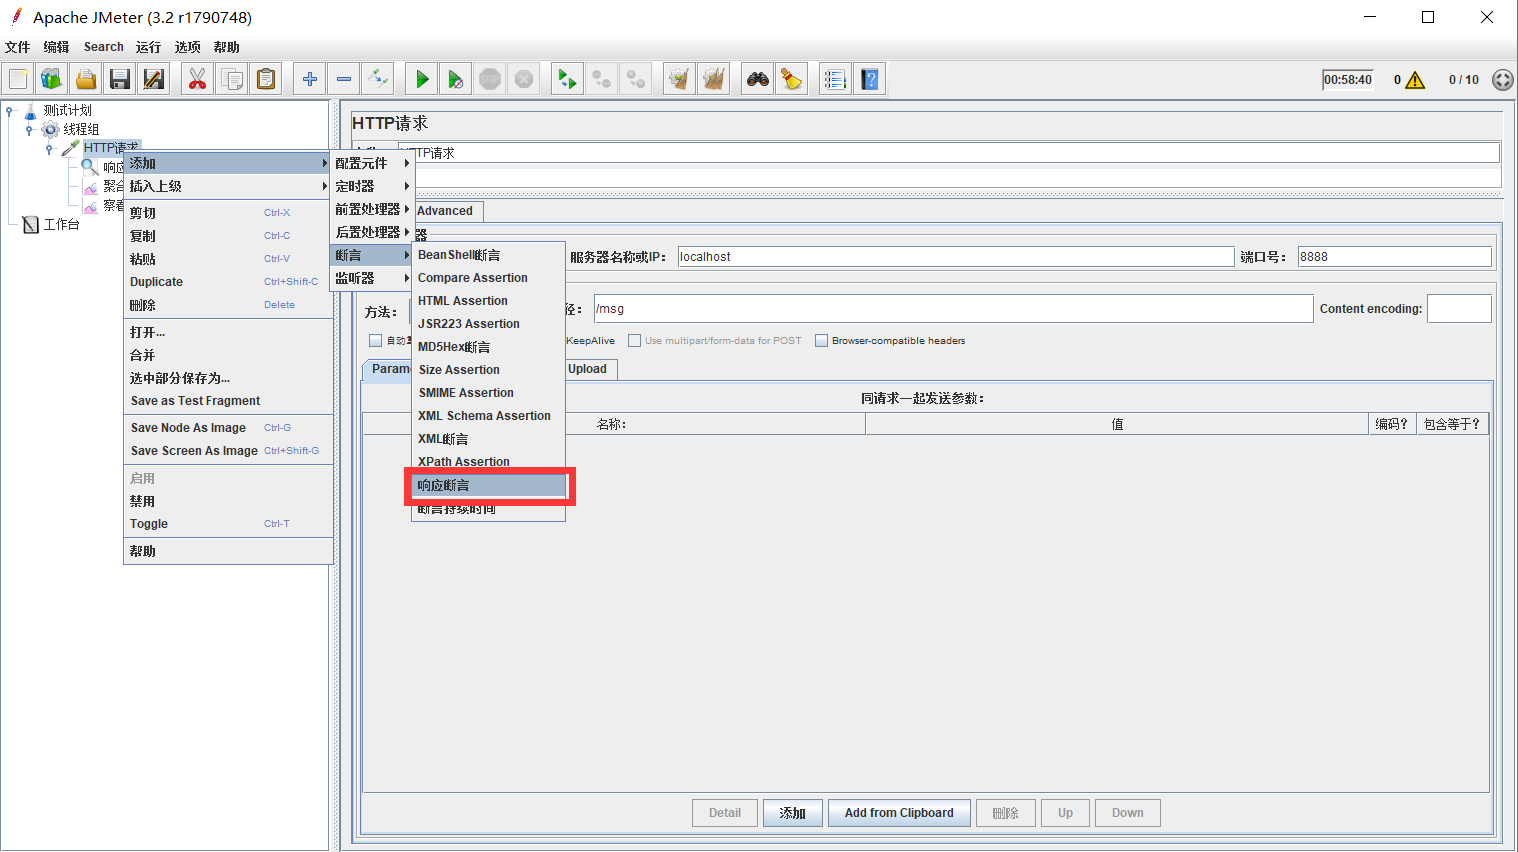Click the port field containing 8888

(x=1395, y=257)
